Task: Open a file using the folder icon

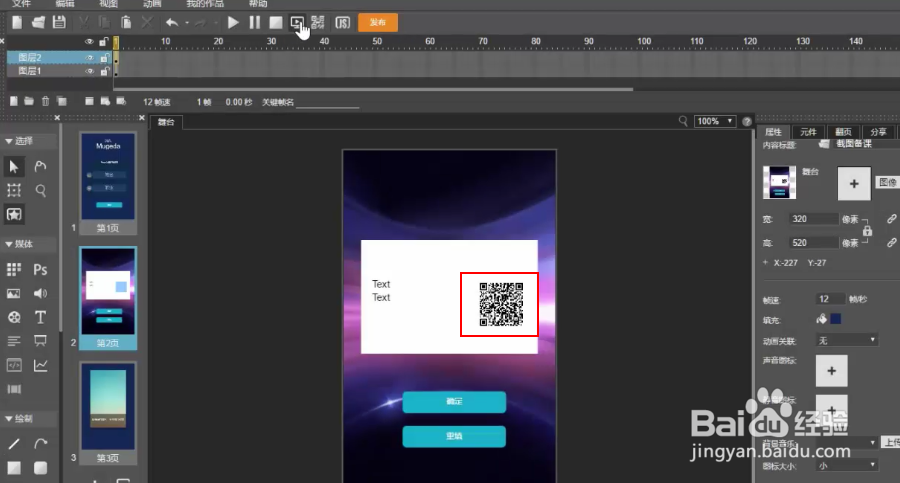Action: click(x=38, y=22)
